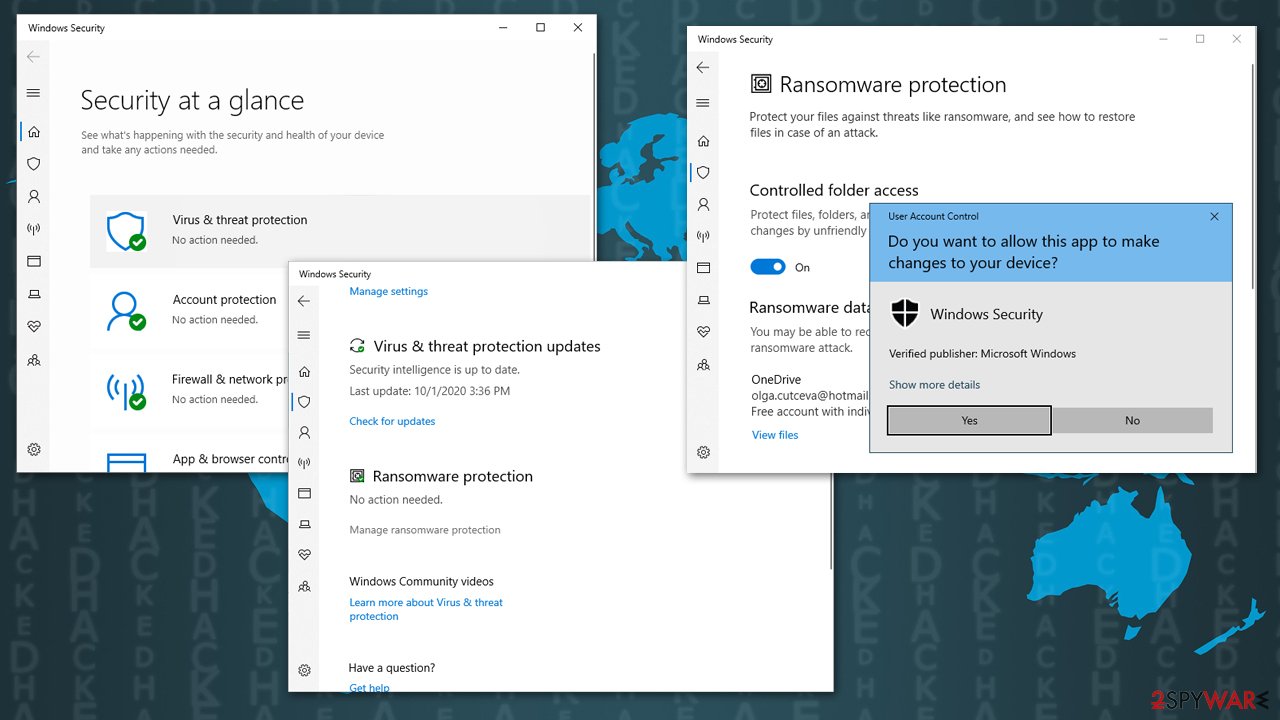Open Home icon in Security at a glance sidebar
Image resolution: width=1280 pixels, height=720 pixels.
(34, 131)
